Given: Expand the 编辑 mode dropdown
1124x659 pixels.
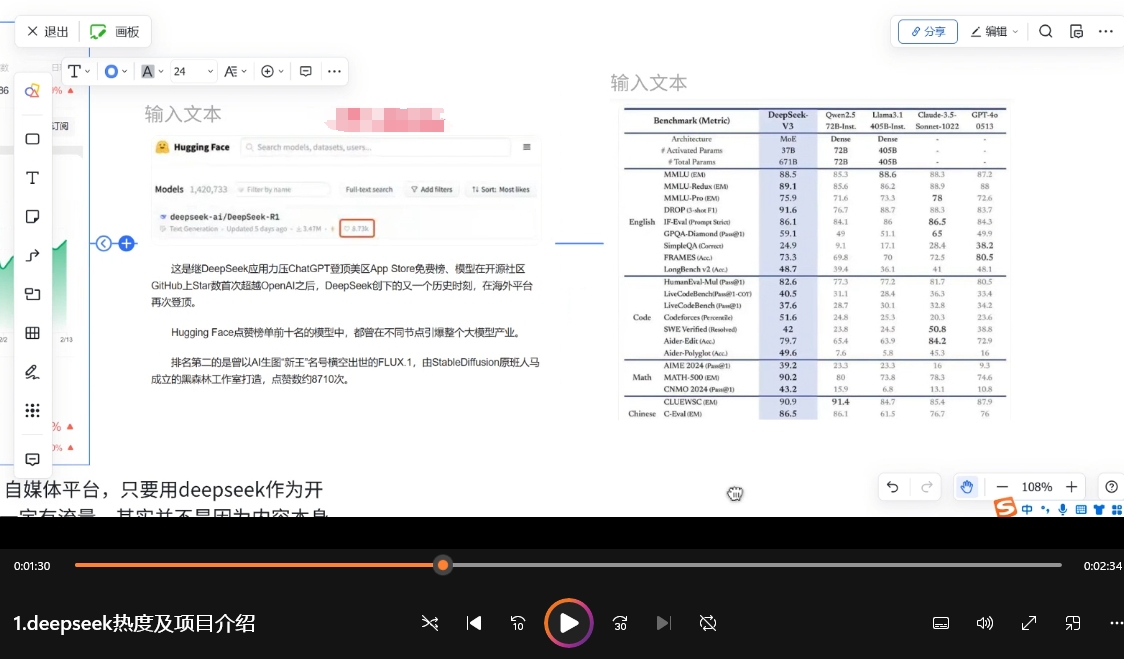Looking at the screenshot, I should (x=994, y=32).
